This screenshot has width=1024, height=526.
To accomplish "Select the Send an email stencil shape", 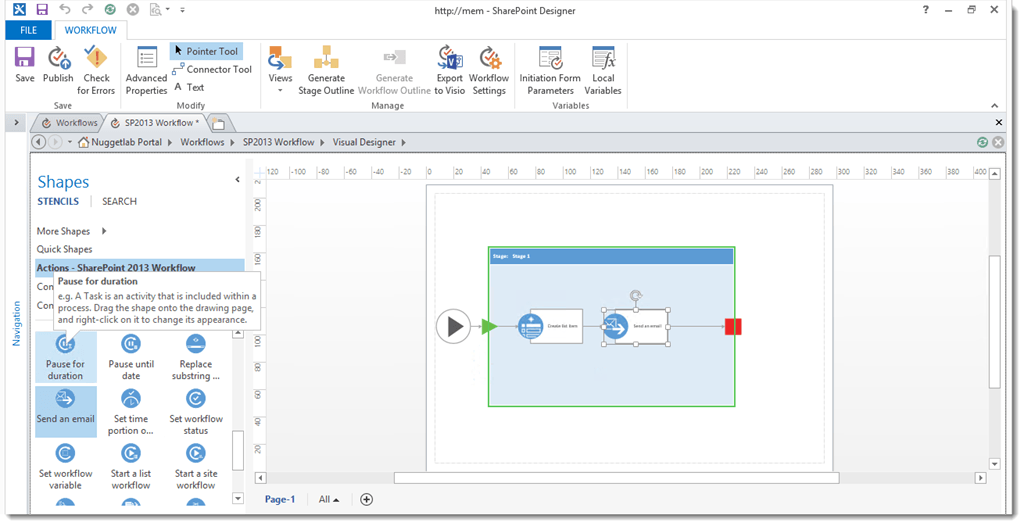I will 65,412.
